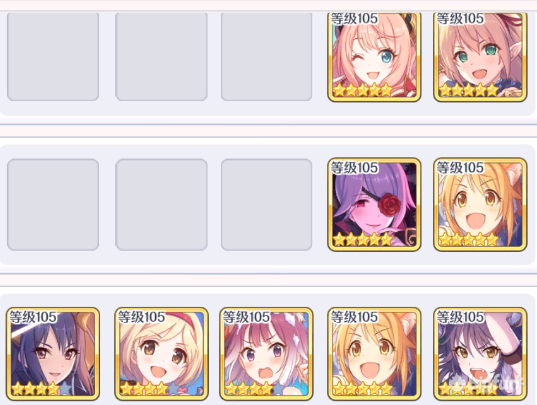
Task: Click 等级105 label on dark blue-haired girl
Action: tap(33, 317)
